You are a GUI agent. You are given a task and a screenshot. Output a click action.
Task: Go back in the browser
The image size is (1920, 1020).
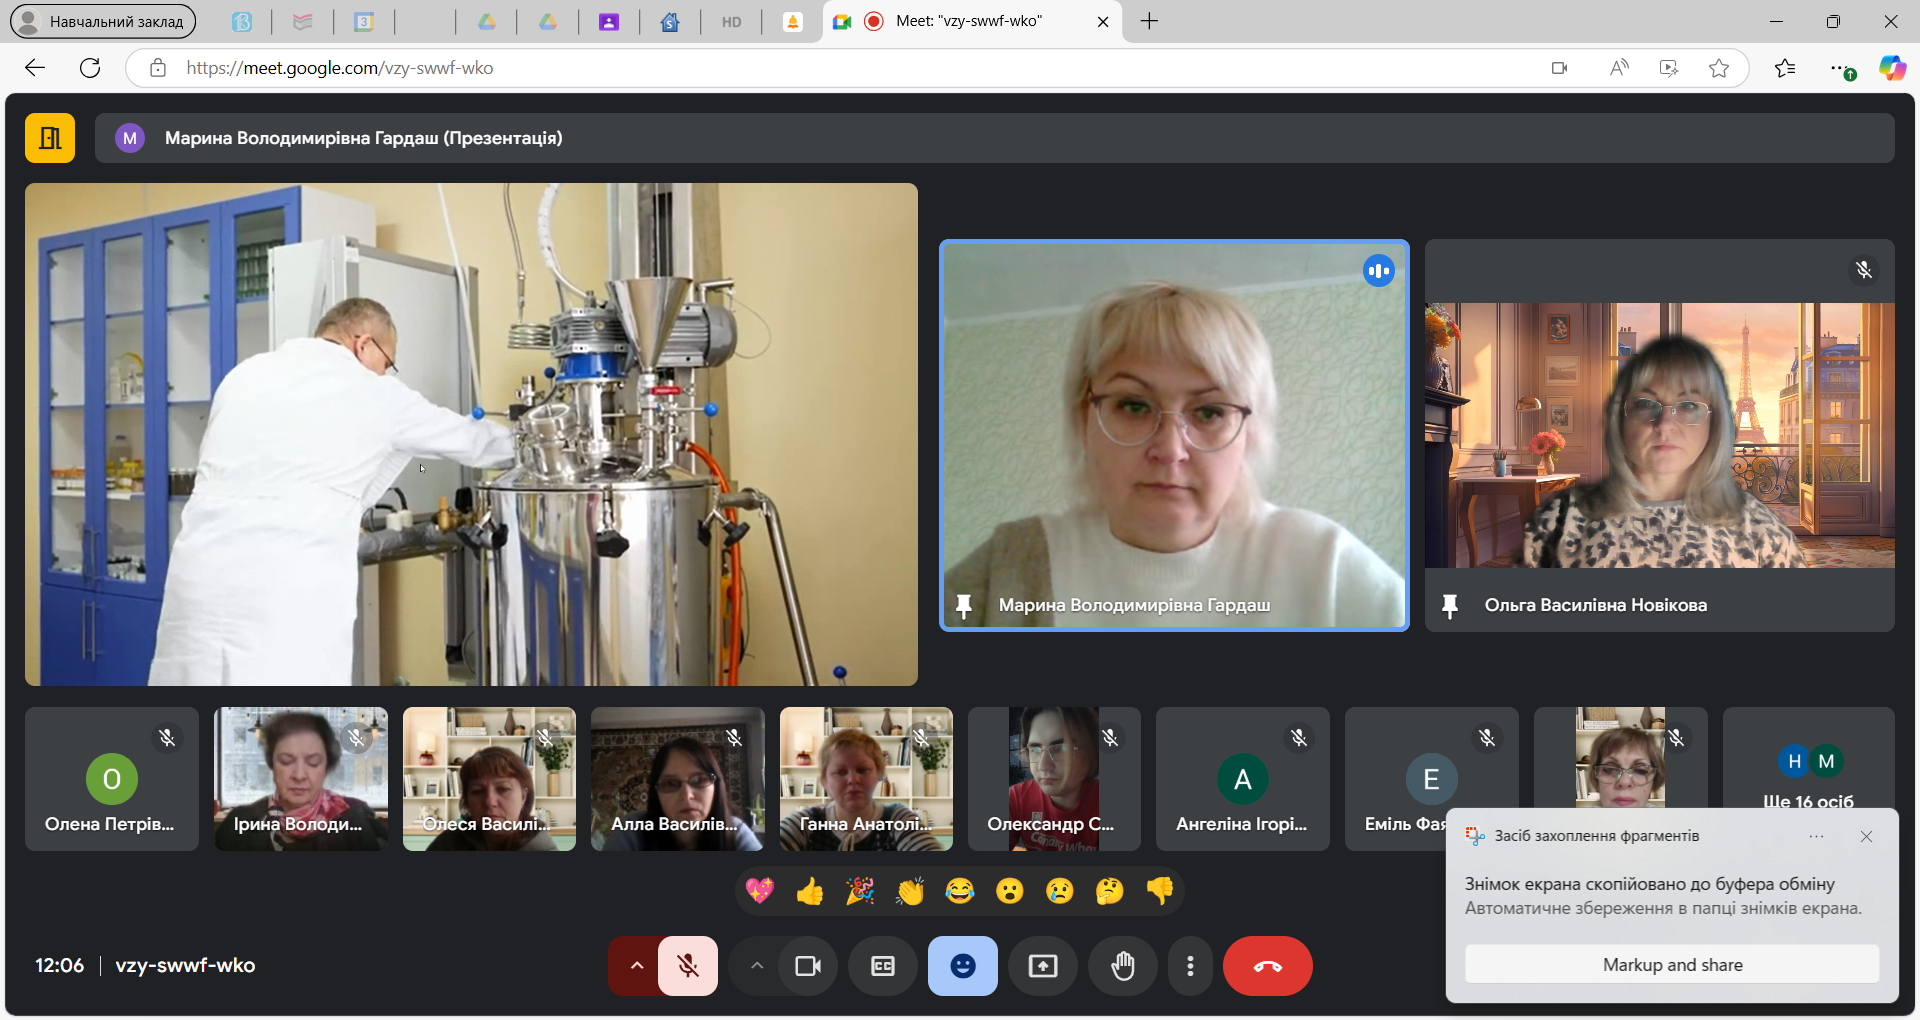[35, 68]
